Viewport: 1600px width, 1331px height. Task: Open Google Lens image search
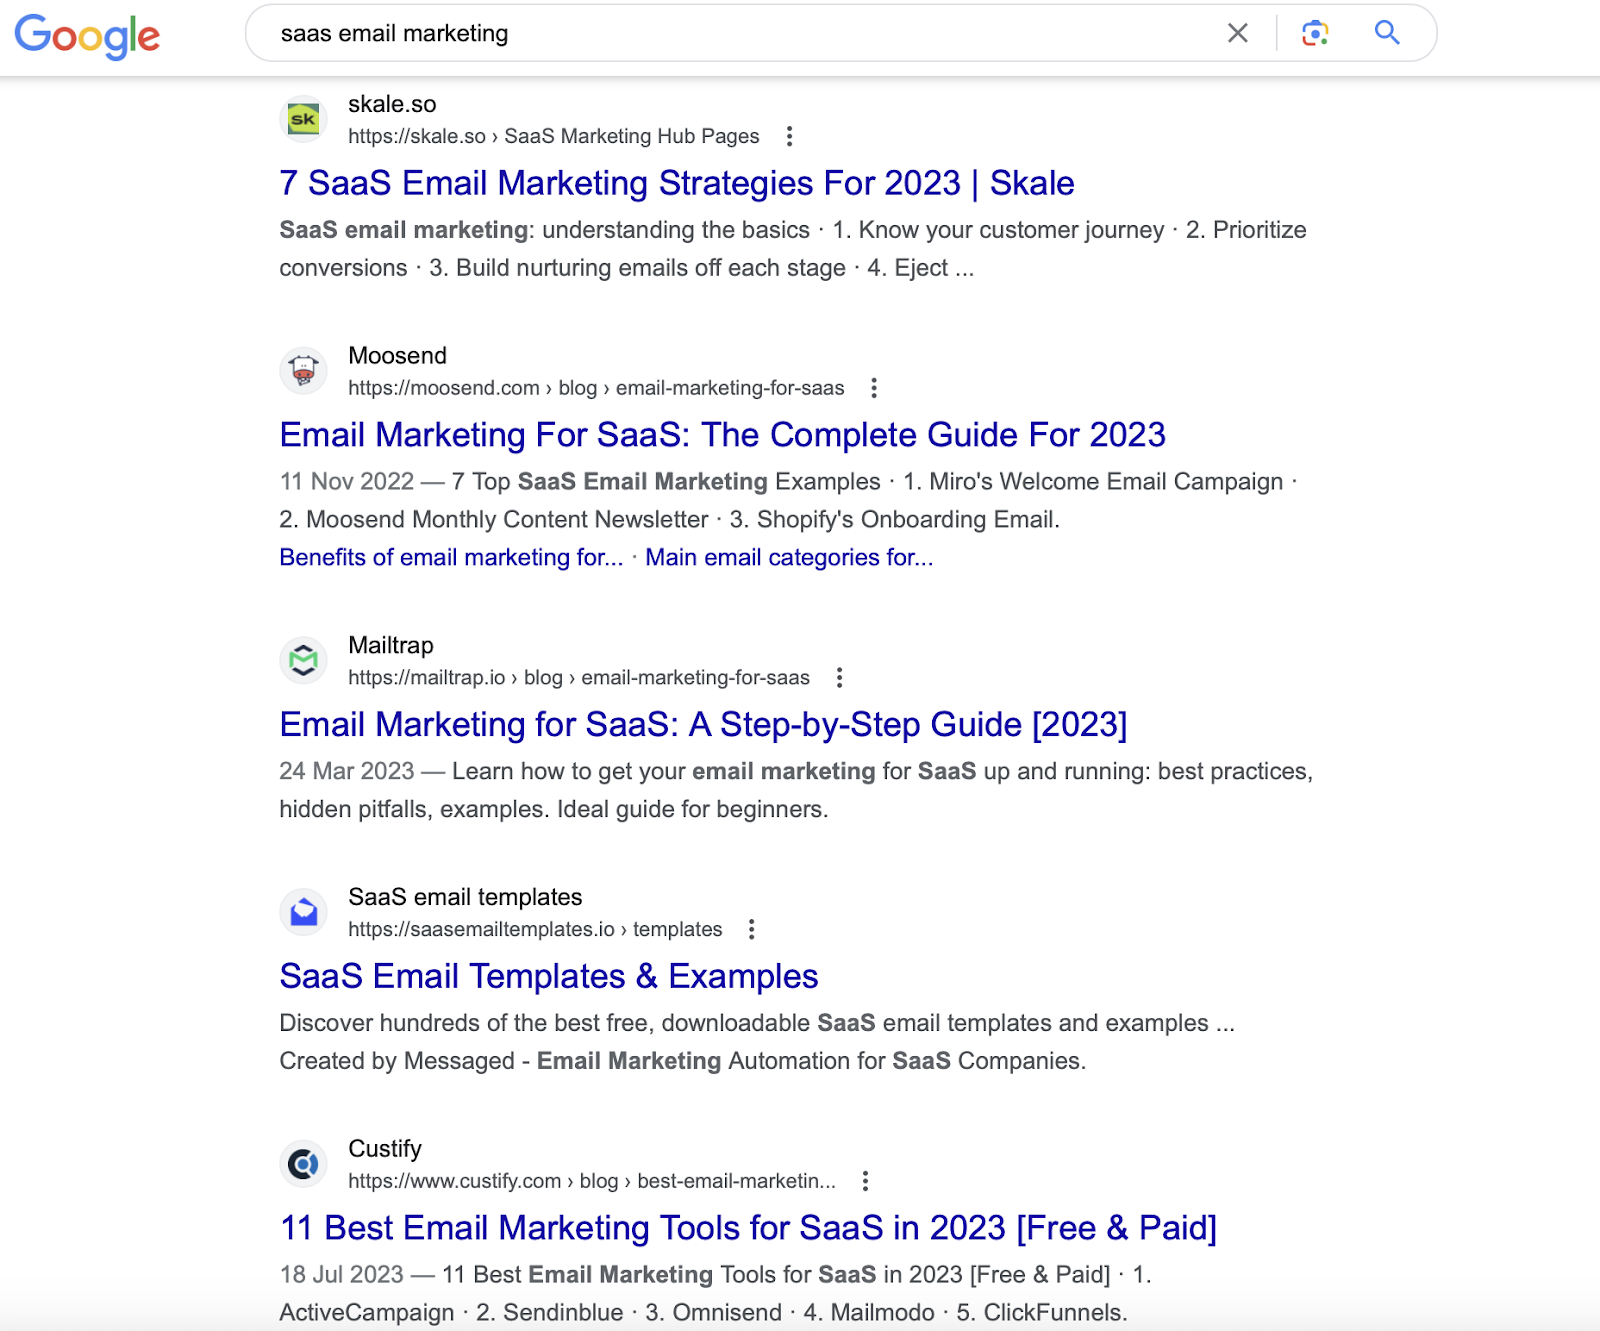[1315, 33]
